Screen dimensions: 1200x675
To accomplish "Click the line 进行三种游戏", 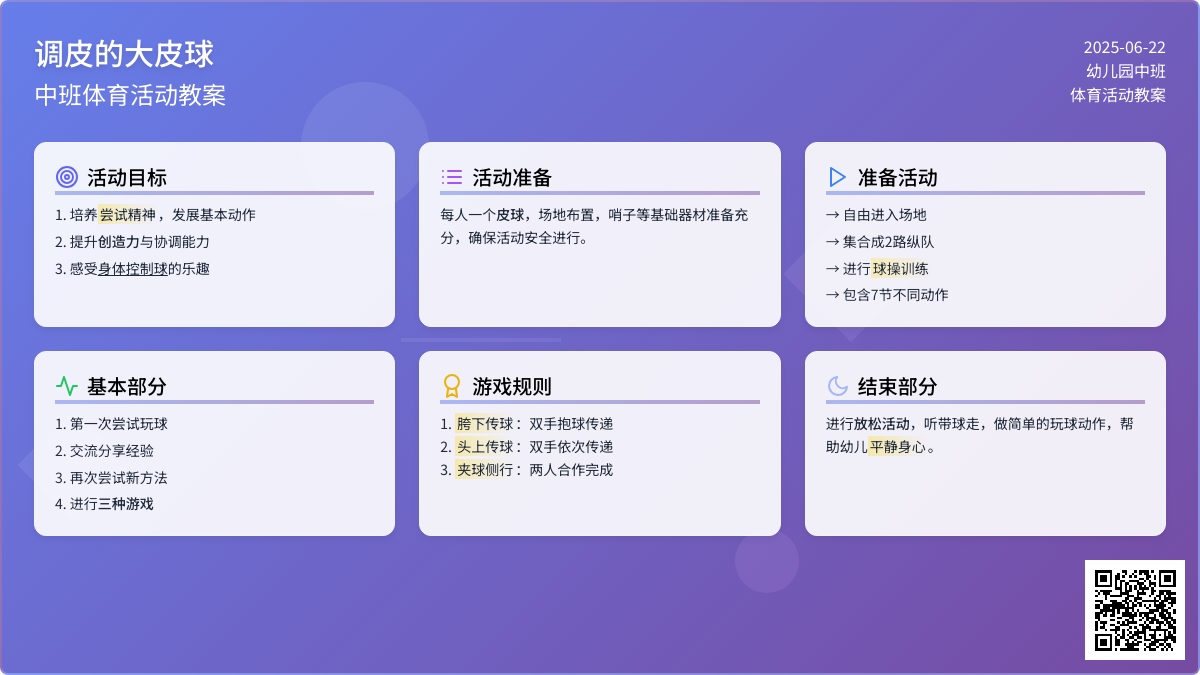I will (x=104, y=503).
